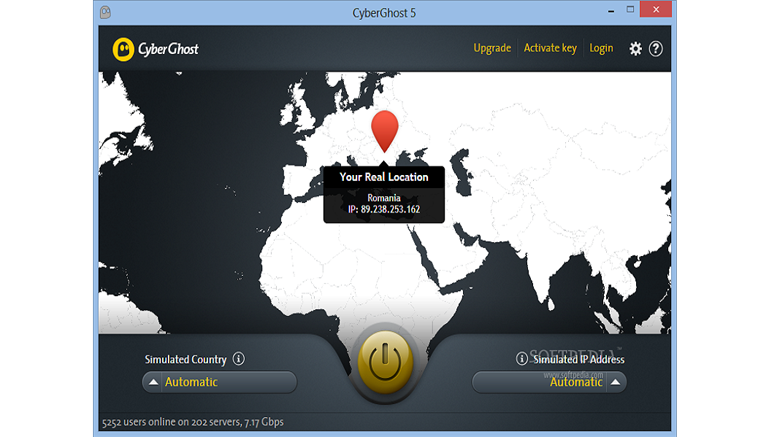Viewport: 777px width, 437px height.
Task: Open the Activate key link
Action: pos(550,48)
